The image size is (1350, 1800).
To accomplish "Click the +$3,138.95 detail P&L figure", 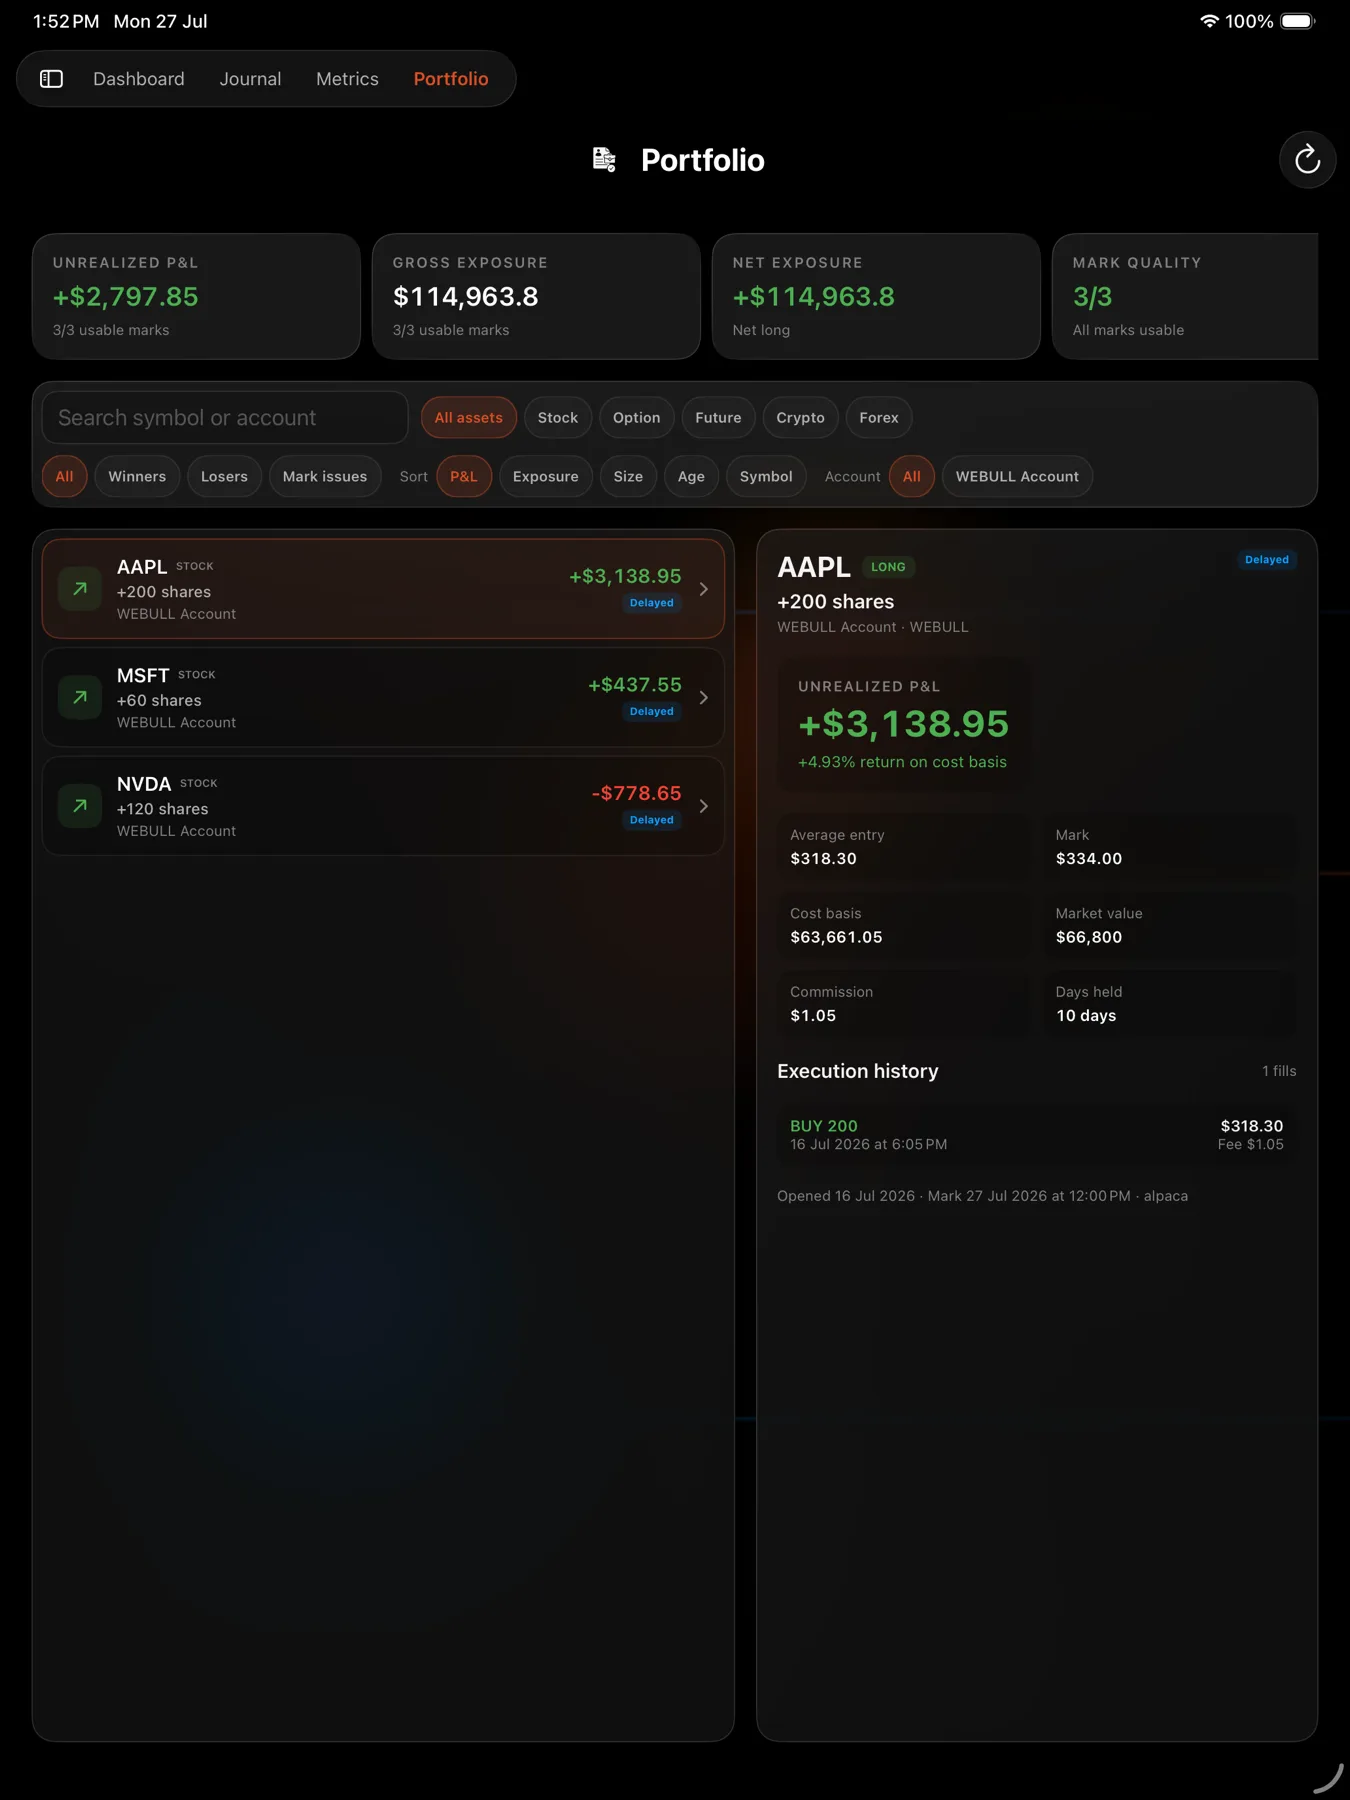I will pos(903,724).
